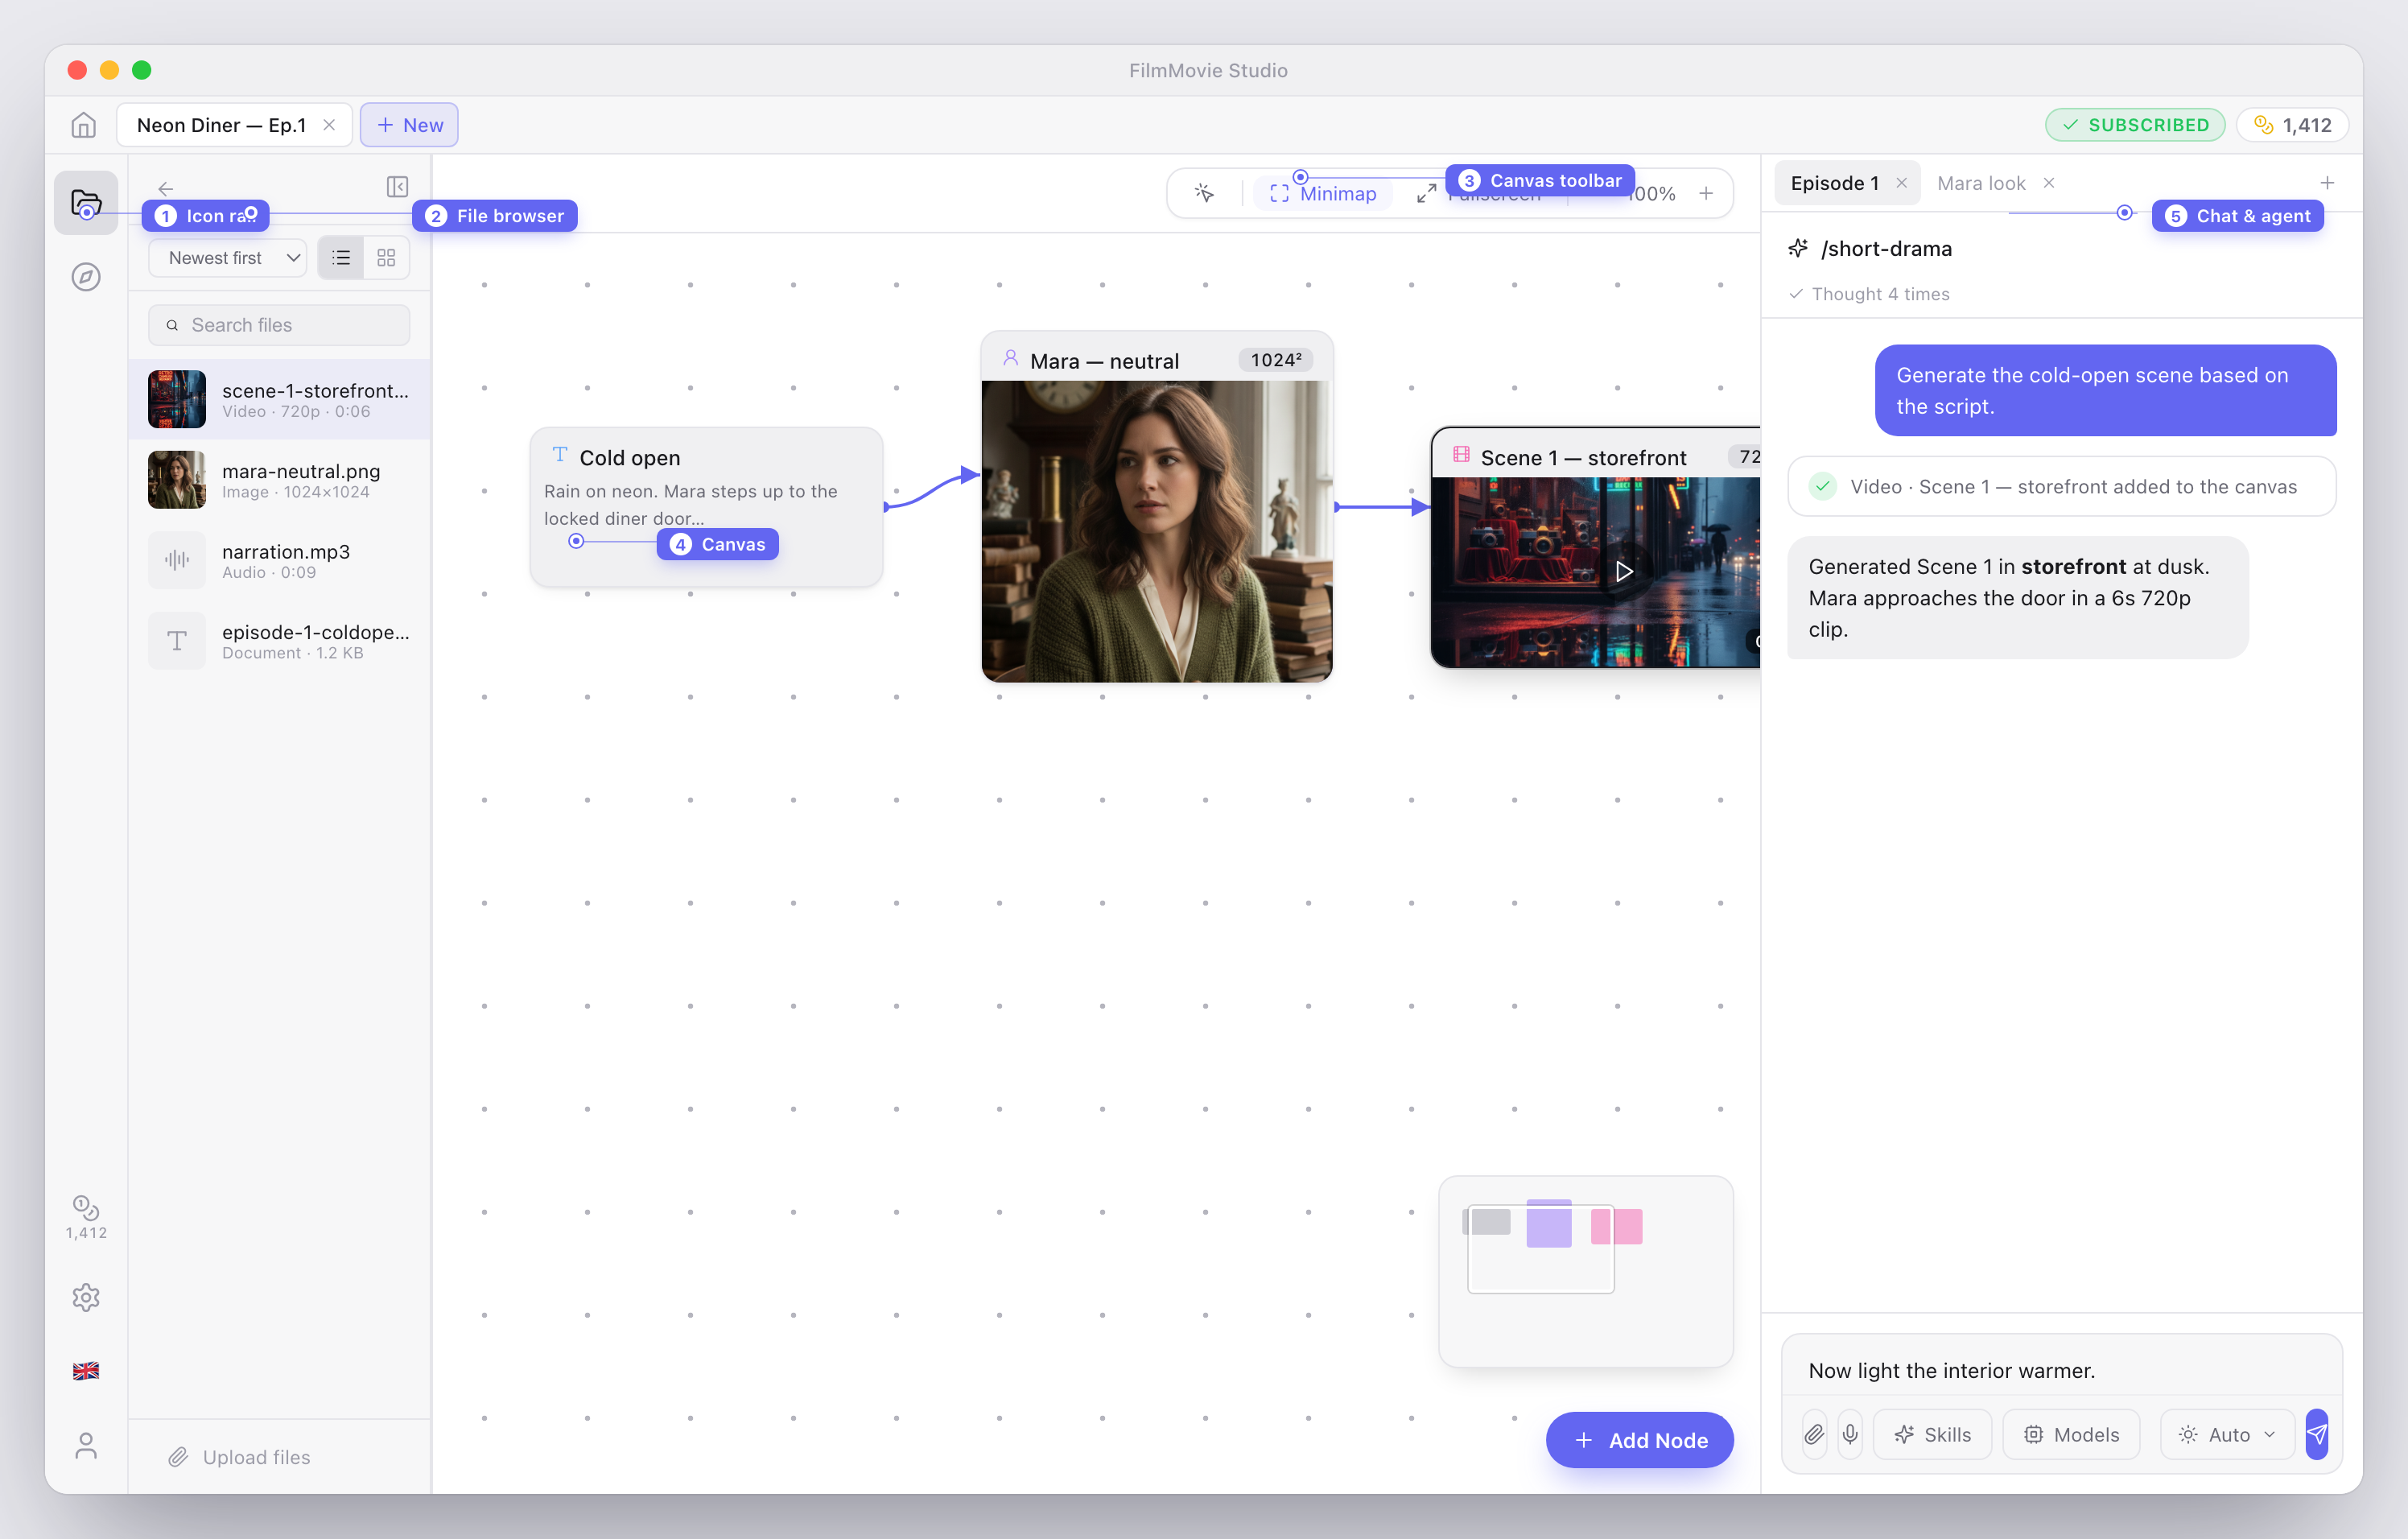
Task: Click the /short-drama skill sparkle icon
Action: pos(1798,248)
